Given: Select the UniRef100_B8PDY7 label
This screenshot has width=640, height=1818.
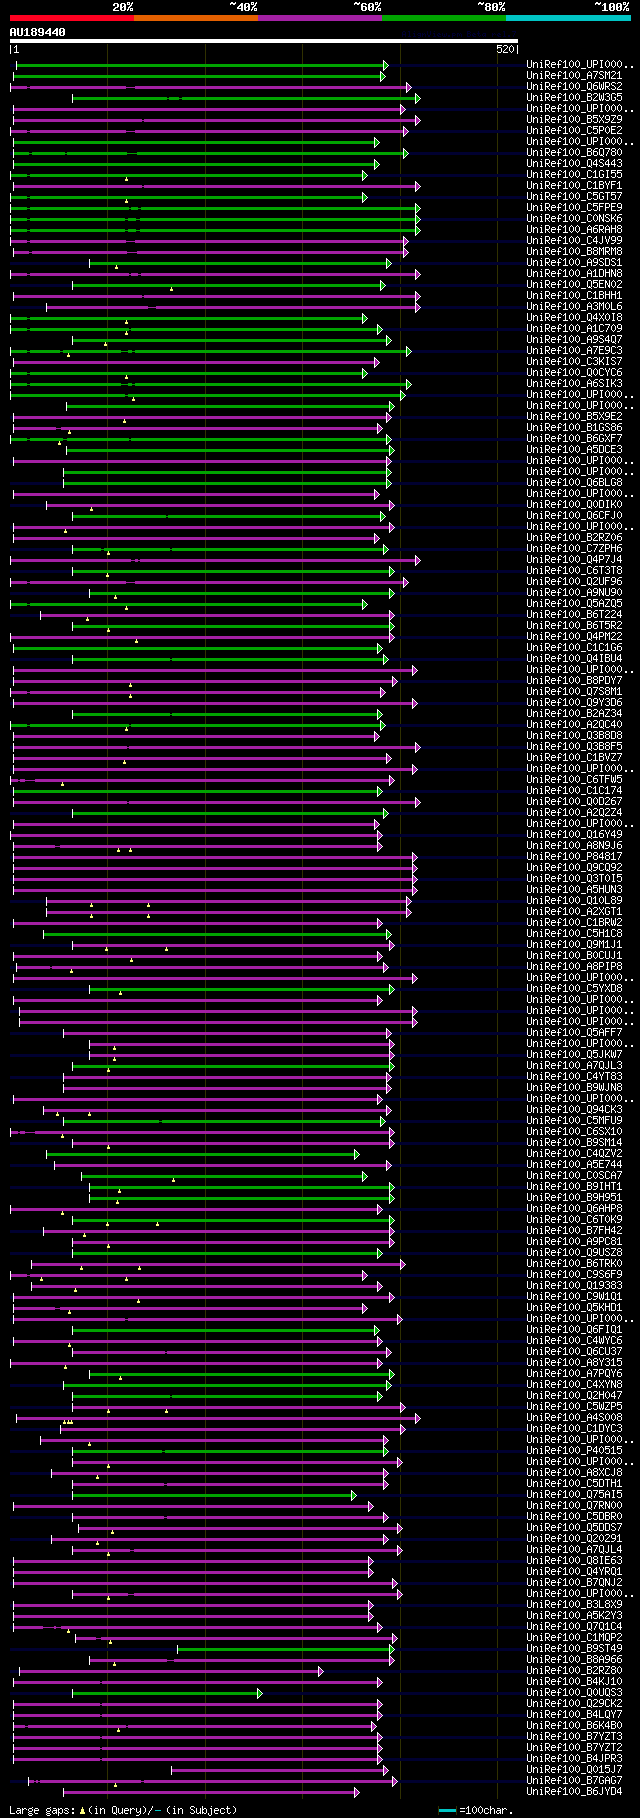Looking at the screenshot, I should coord(574,681).
